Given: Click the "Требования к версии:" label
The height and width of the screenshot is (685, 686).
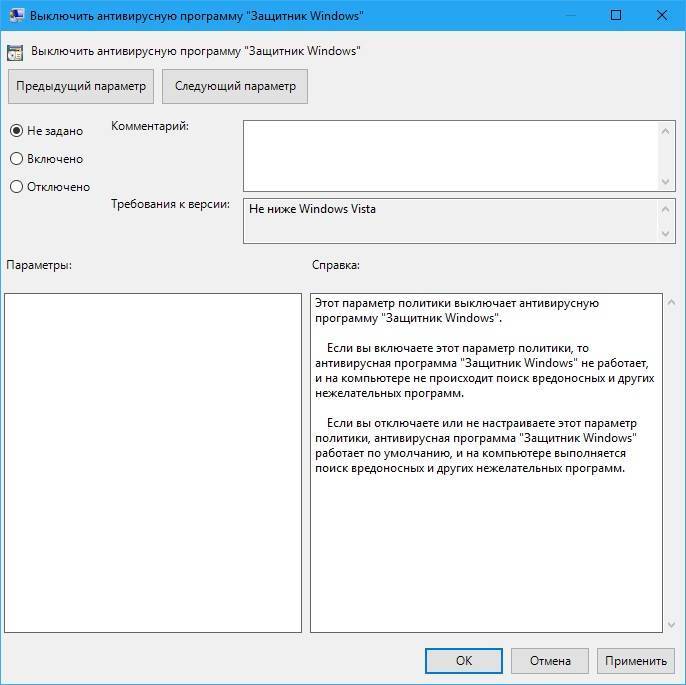Looking at the screenshot, I should (x=170, y=204).
